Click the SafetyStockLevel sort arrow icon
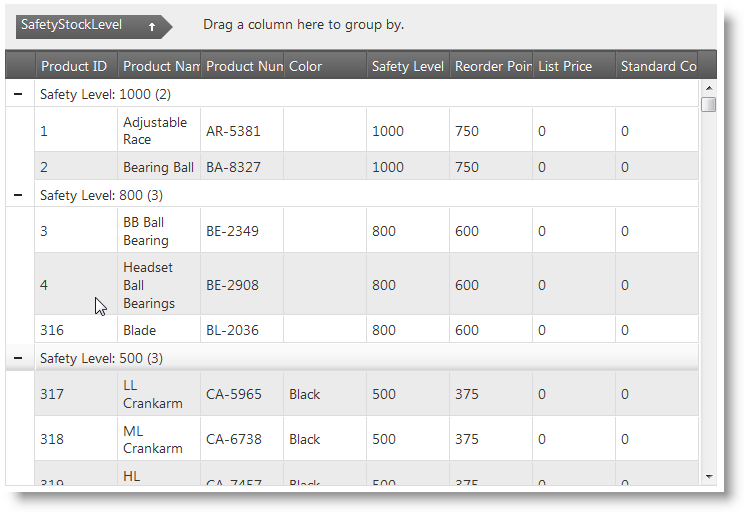 (151, 27)
